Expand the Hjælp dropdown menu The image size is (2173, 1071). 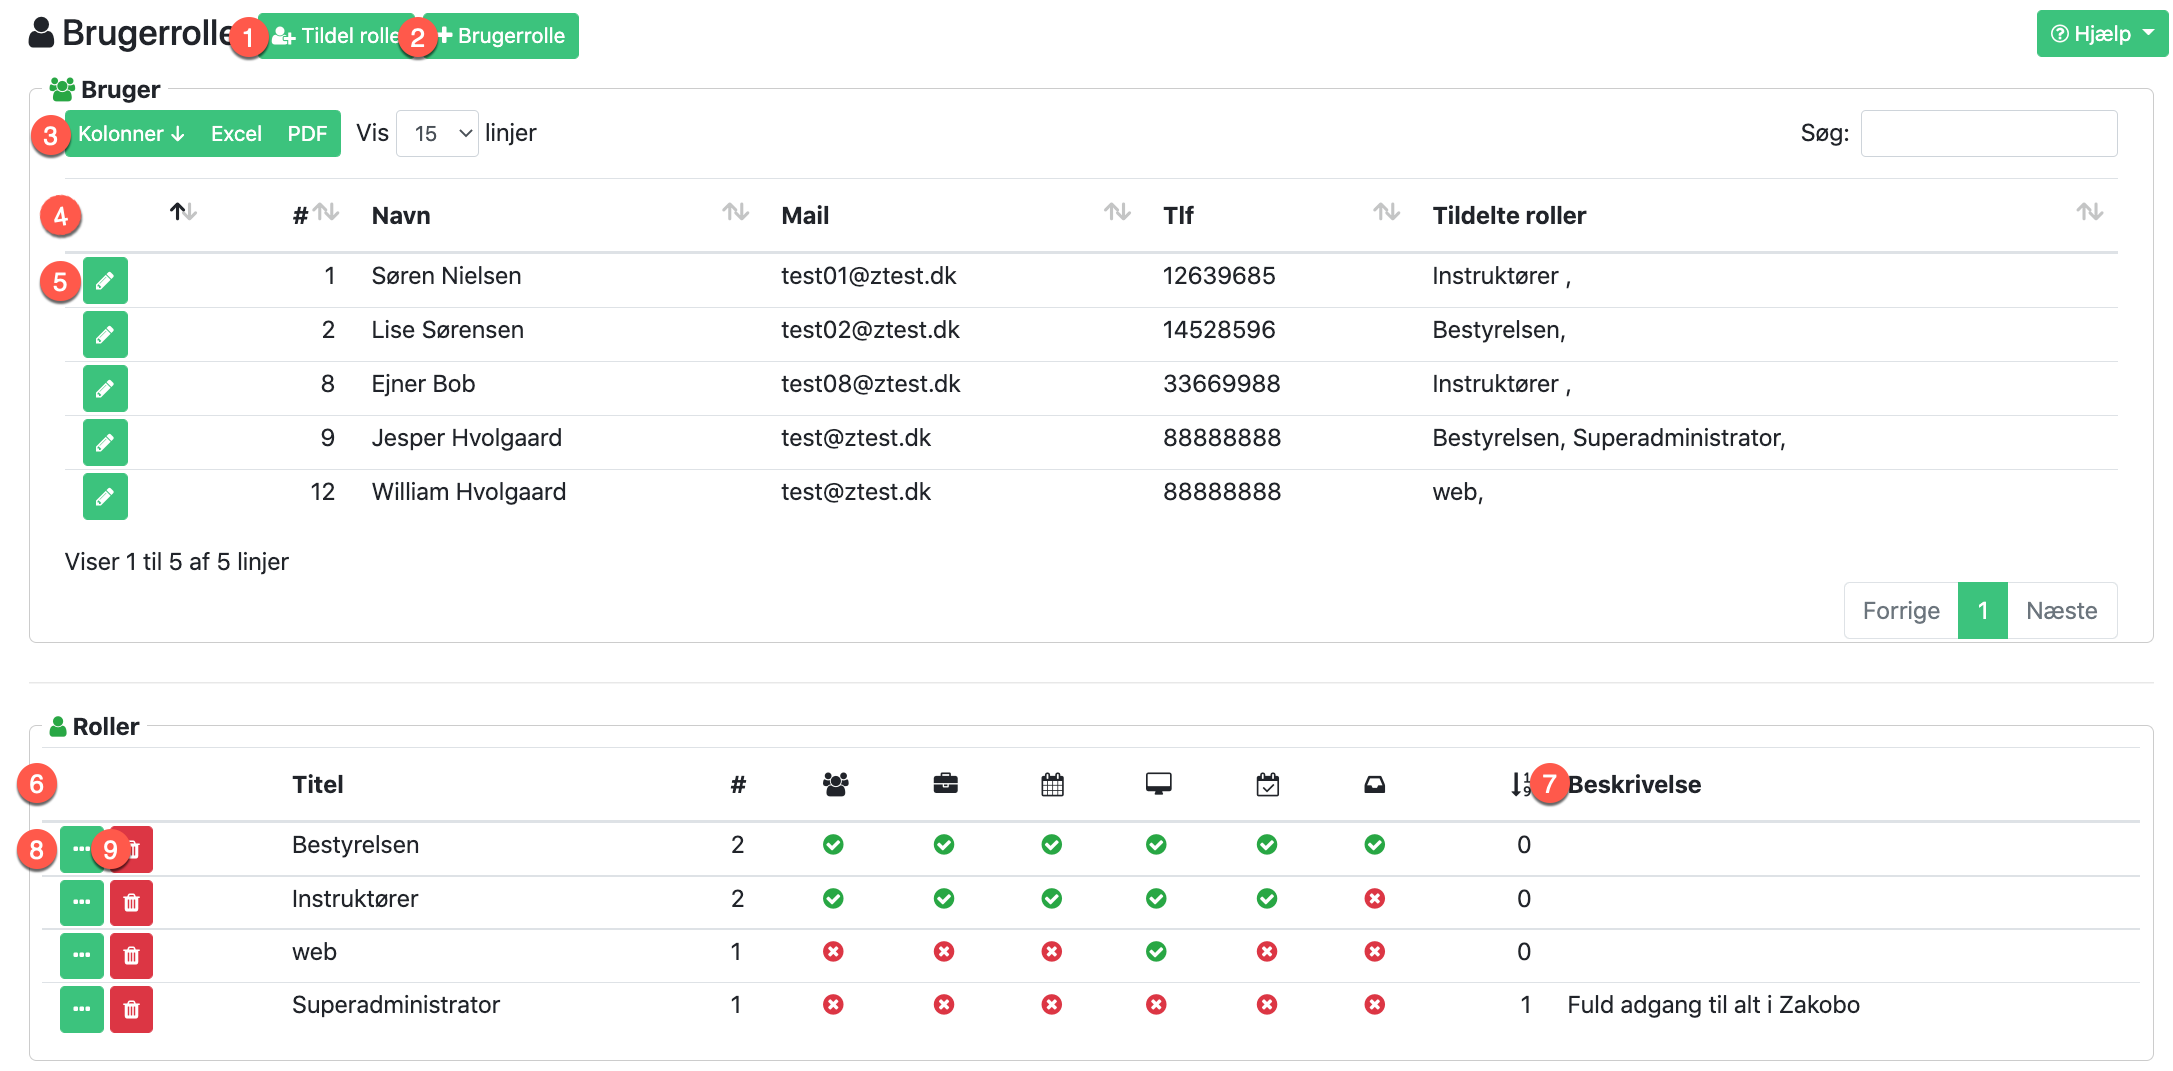coord(2102,34)
